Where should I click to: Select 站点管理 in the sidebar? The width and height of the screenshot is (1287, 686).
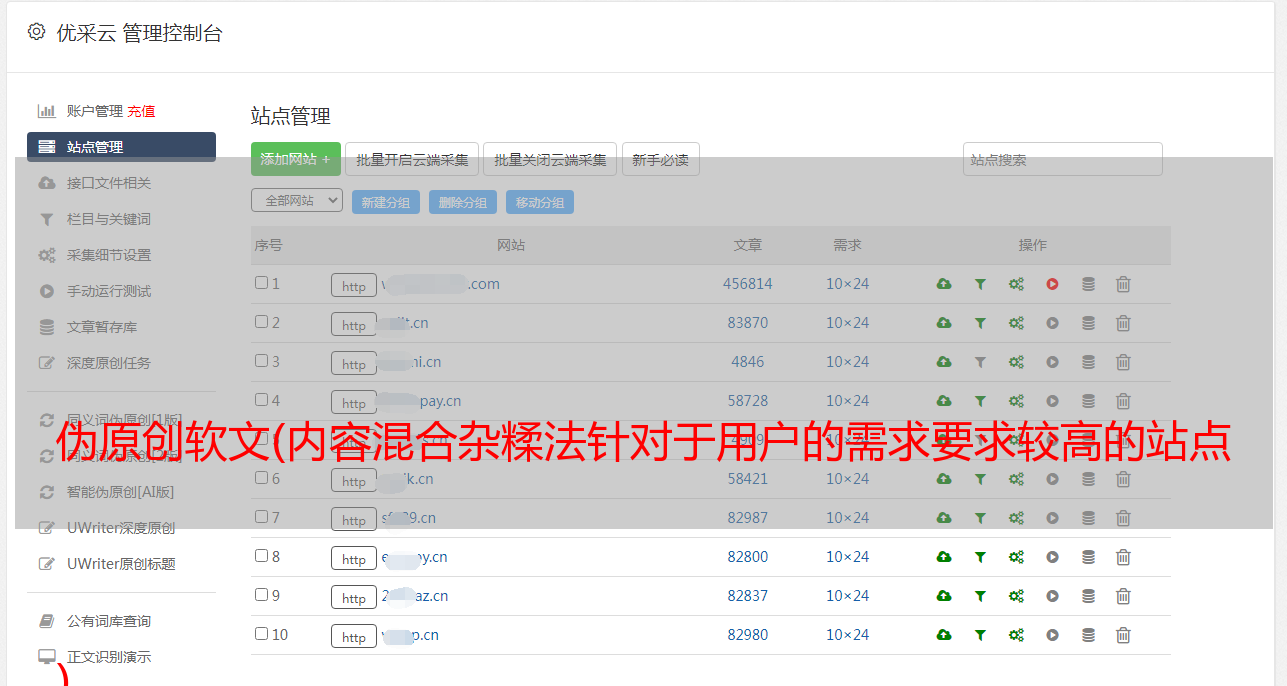(121, 147)
